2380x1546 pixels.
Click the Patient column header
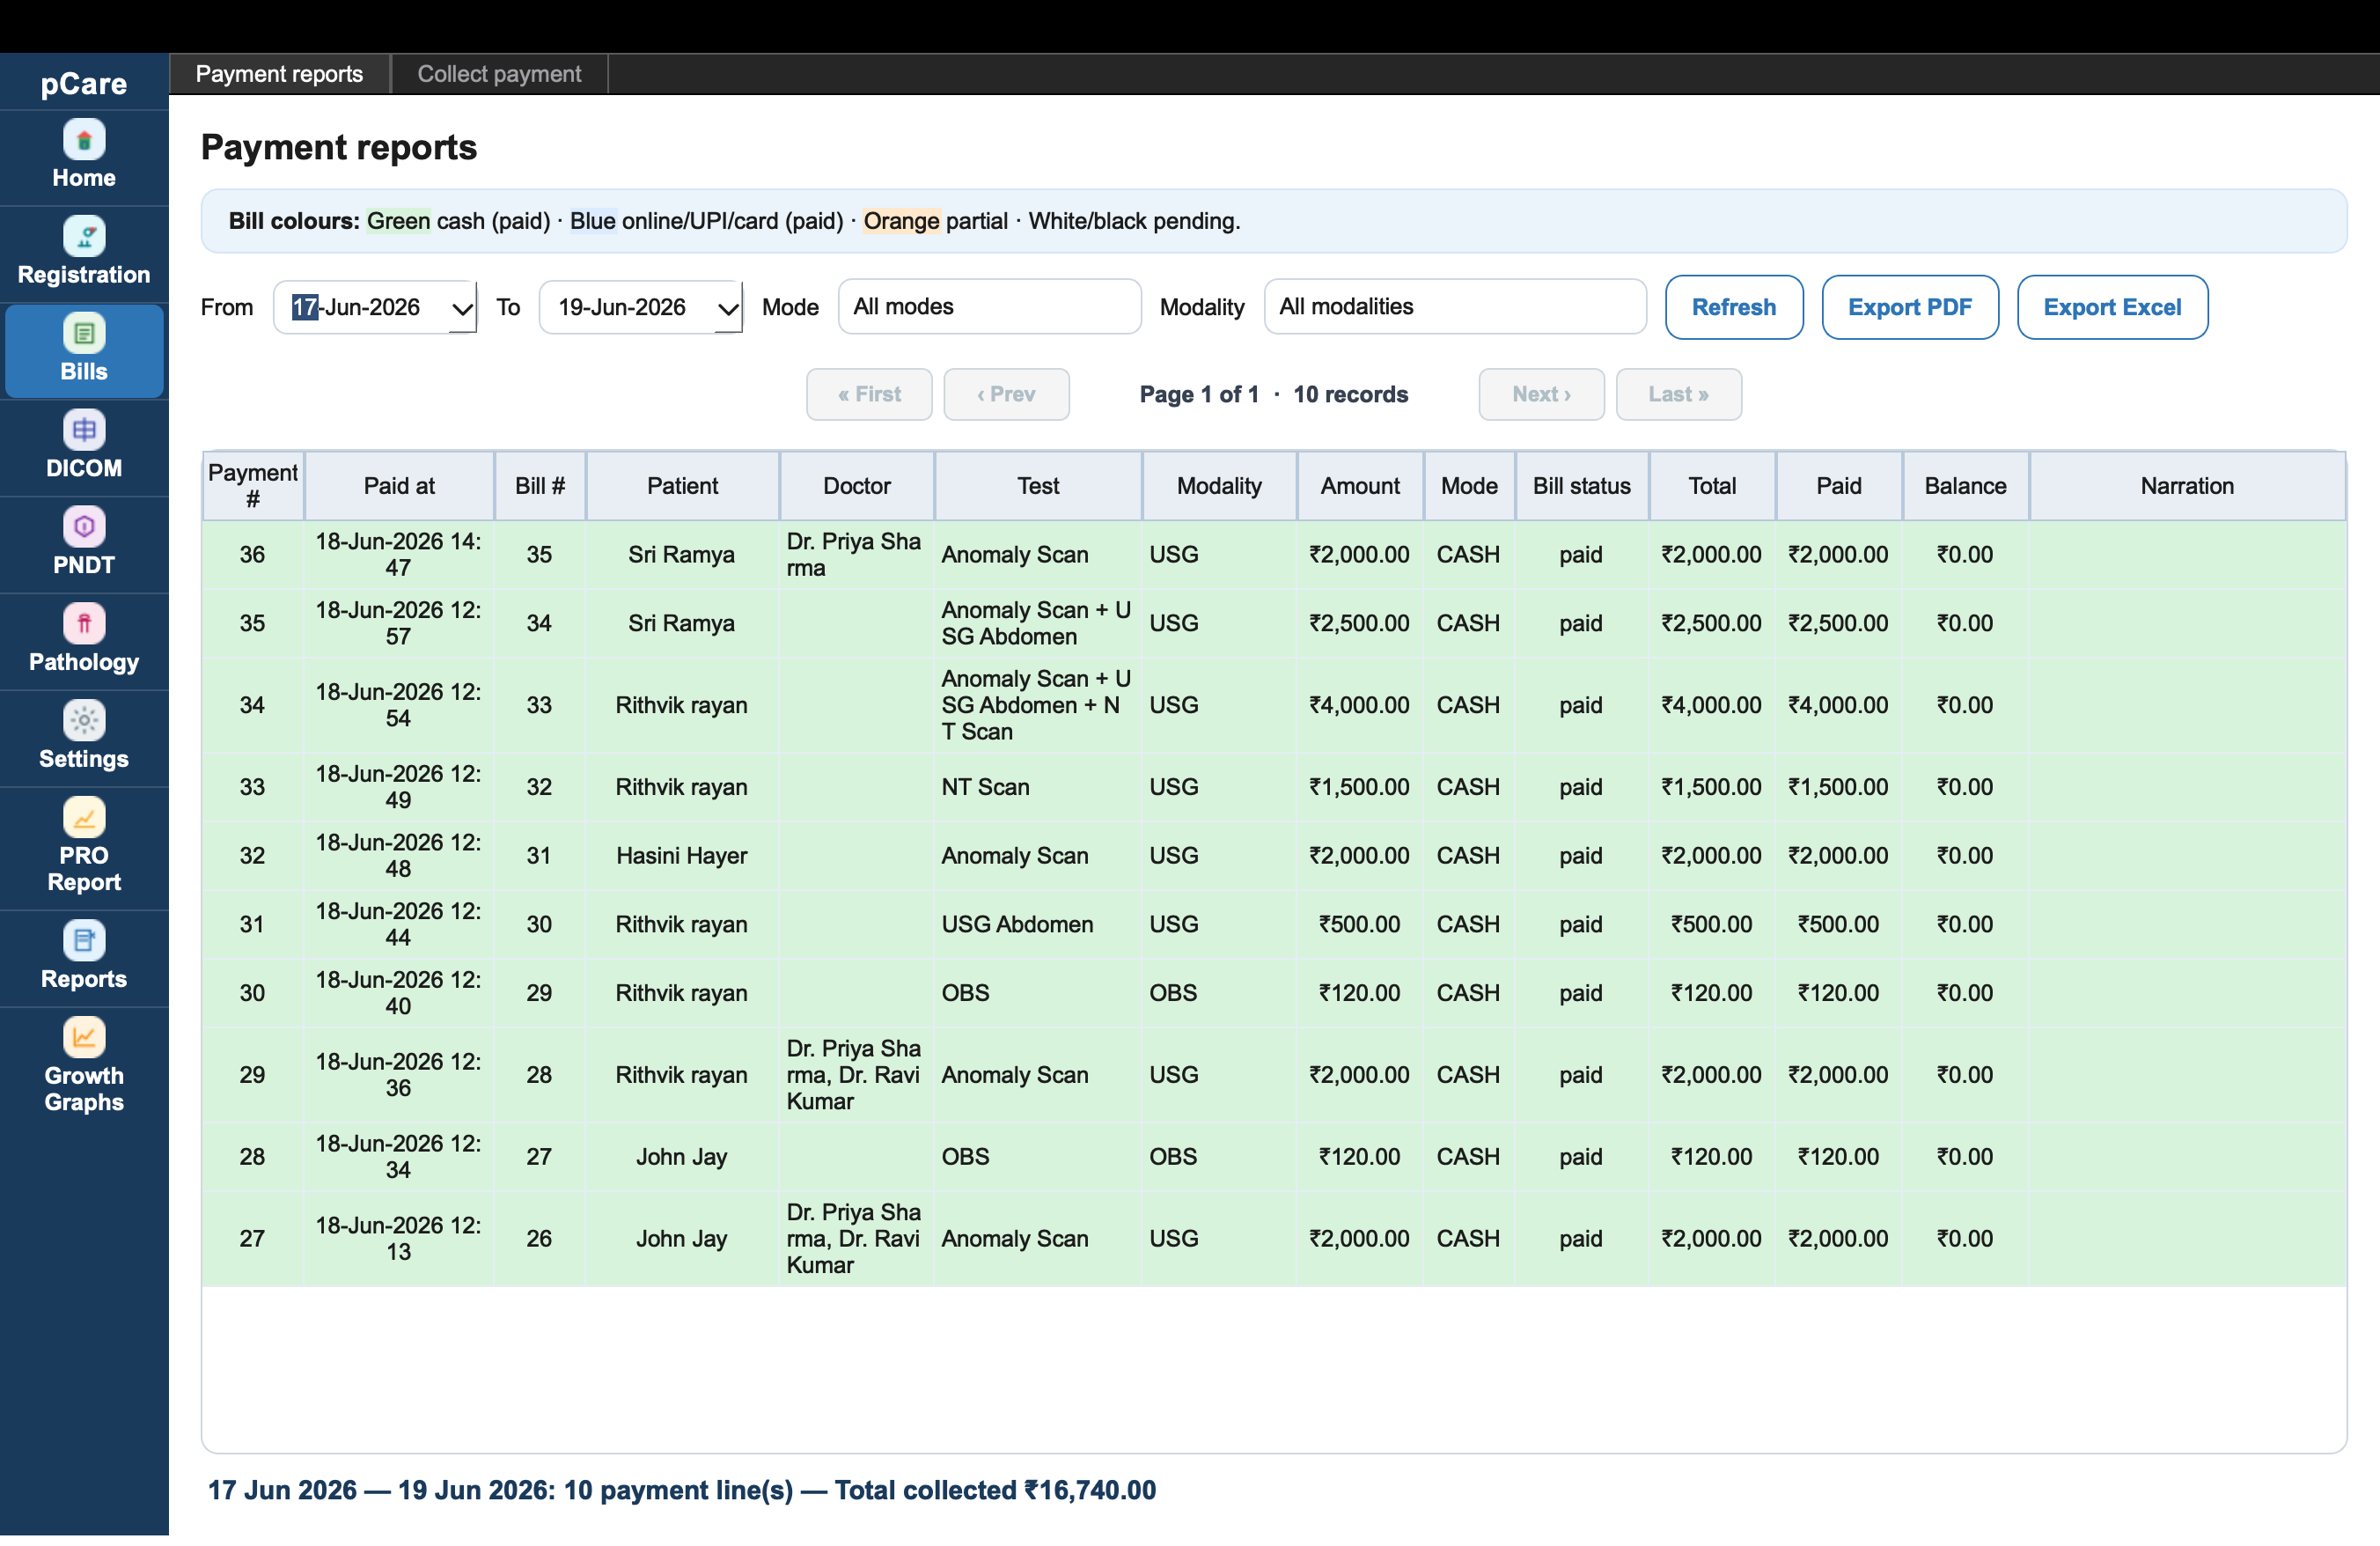point(682,485)
